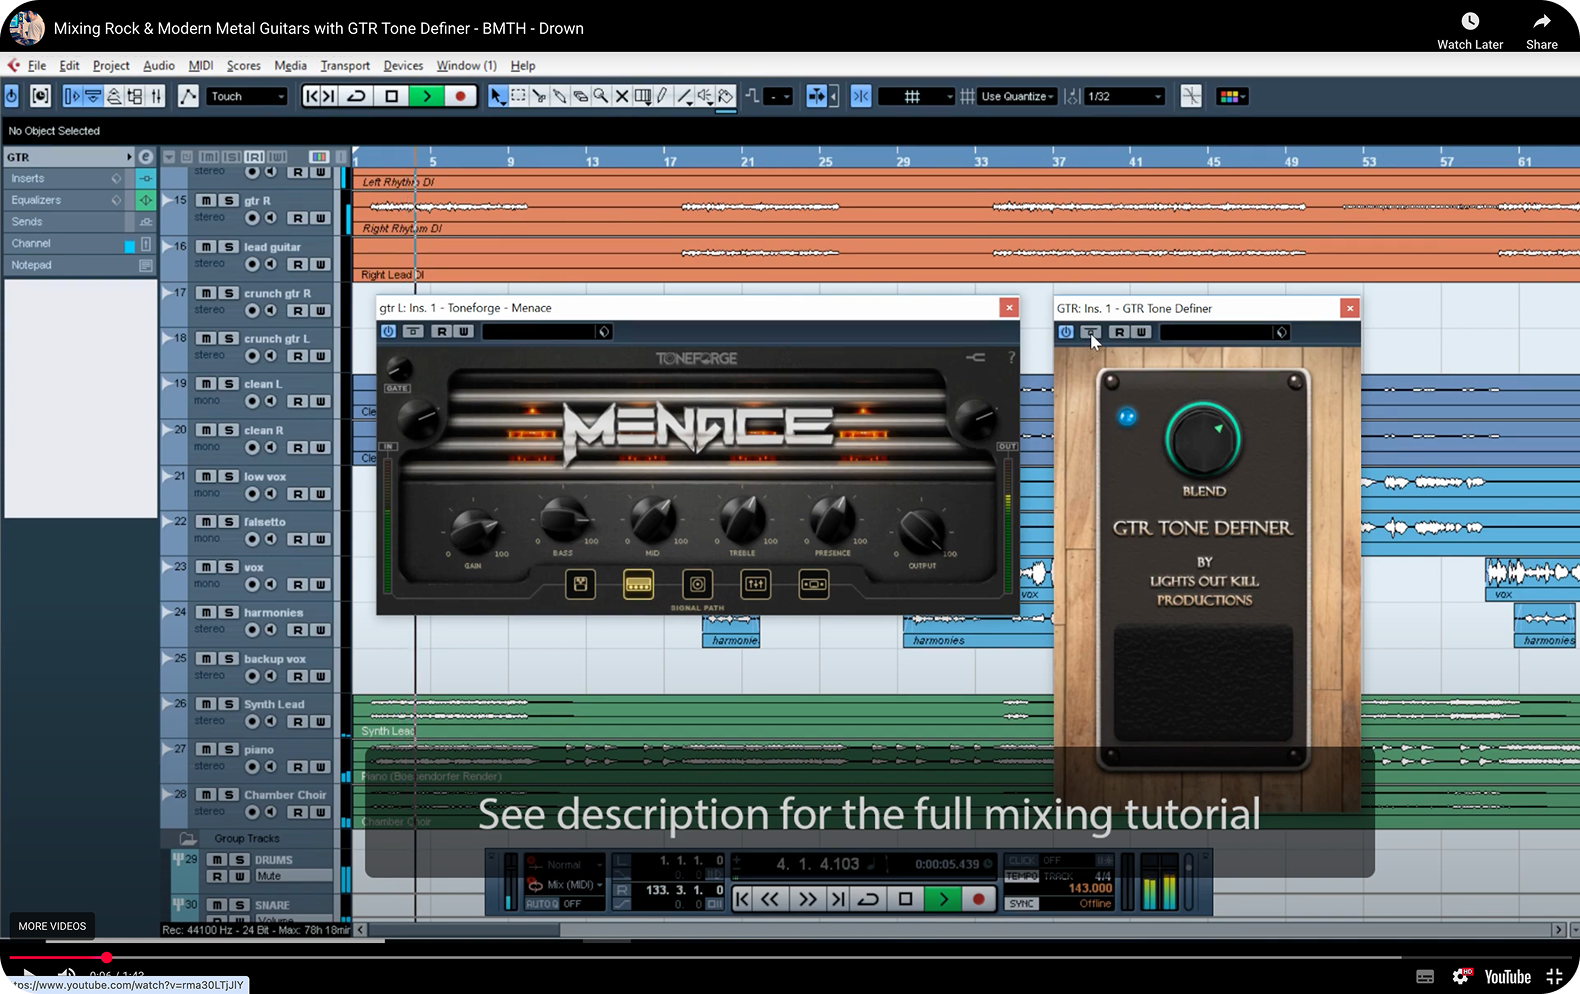Image resolution: width=1580 pixels, height=994 pixels.
Task: Open the color palette dropdown in toolbar
Action: [1232, 96]
